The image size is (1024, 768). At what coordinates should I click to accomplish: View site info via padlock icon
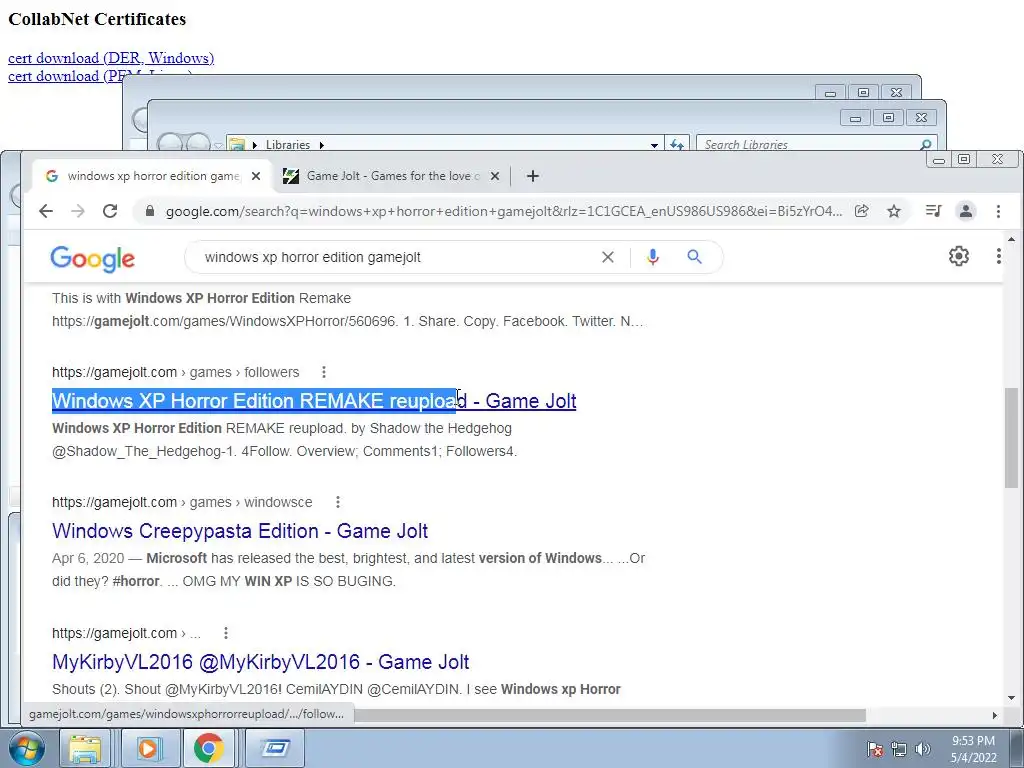[150, 211]
